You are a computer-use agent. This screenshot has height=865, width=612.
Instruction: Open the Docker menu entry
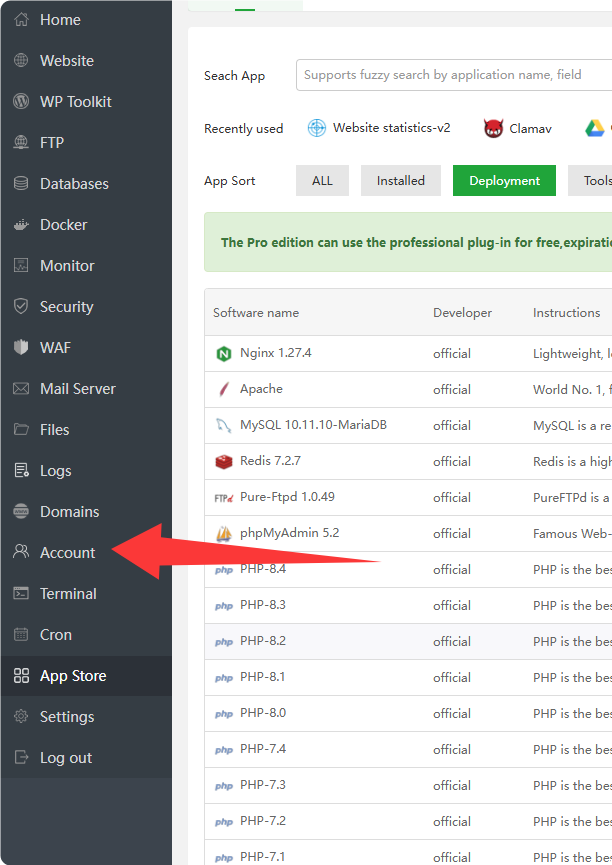coord(86,225)
